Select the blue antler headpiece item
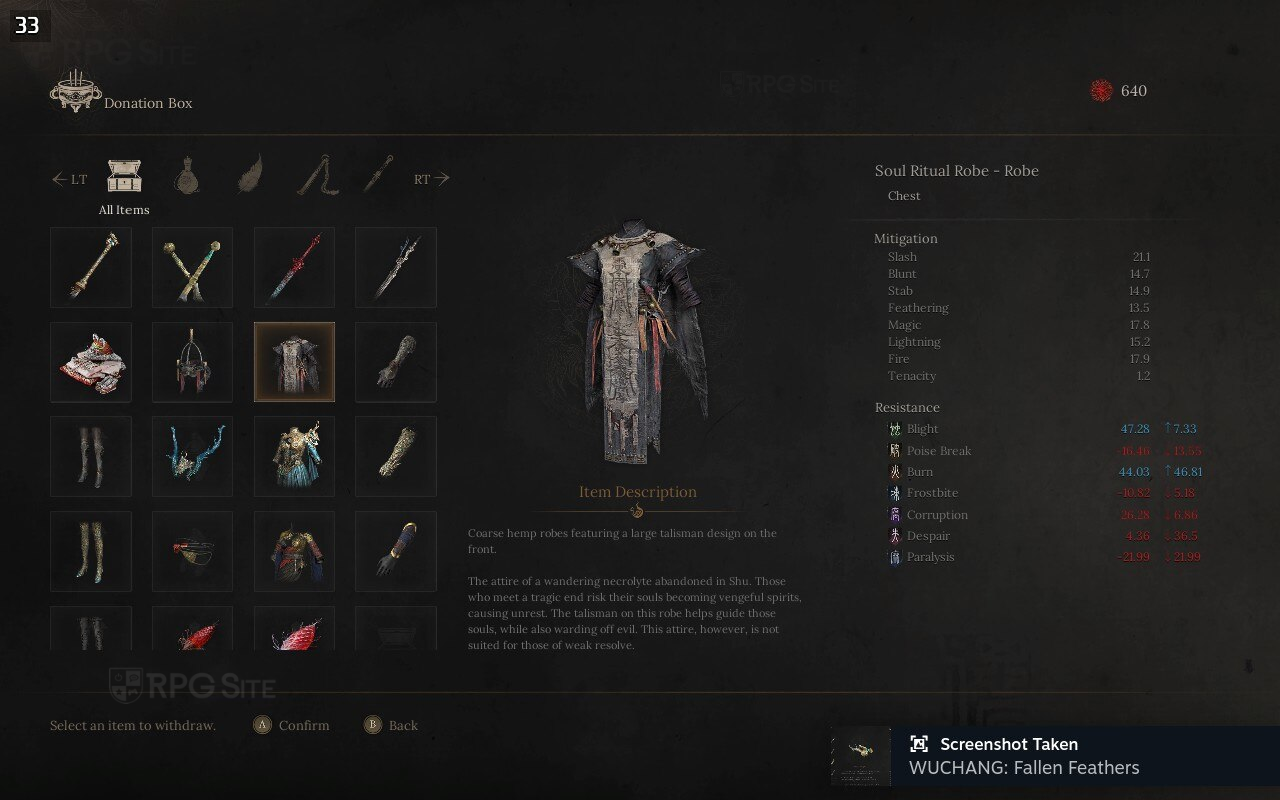Viewport: 1280px width, 800px height. (192, 456)
